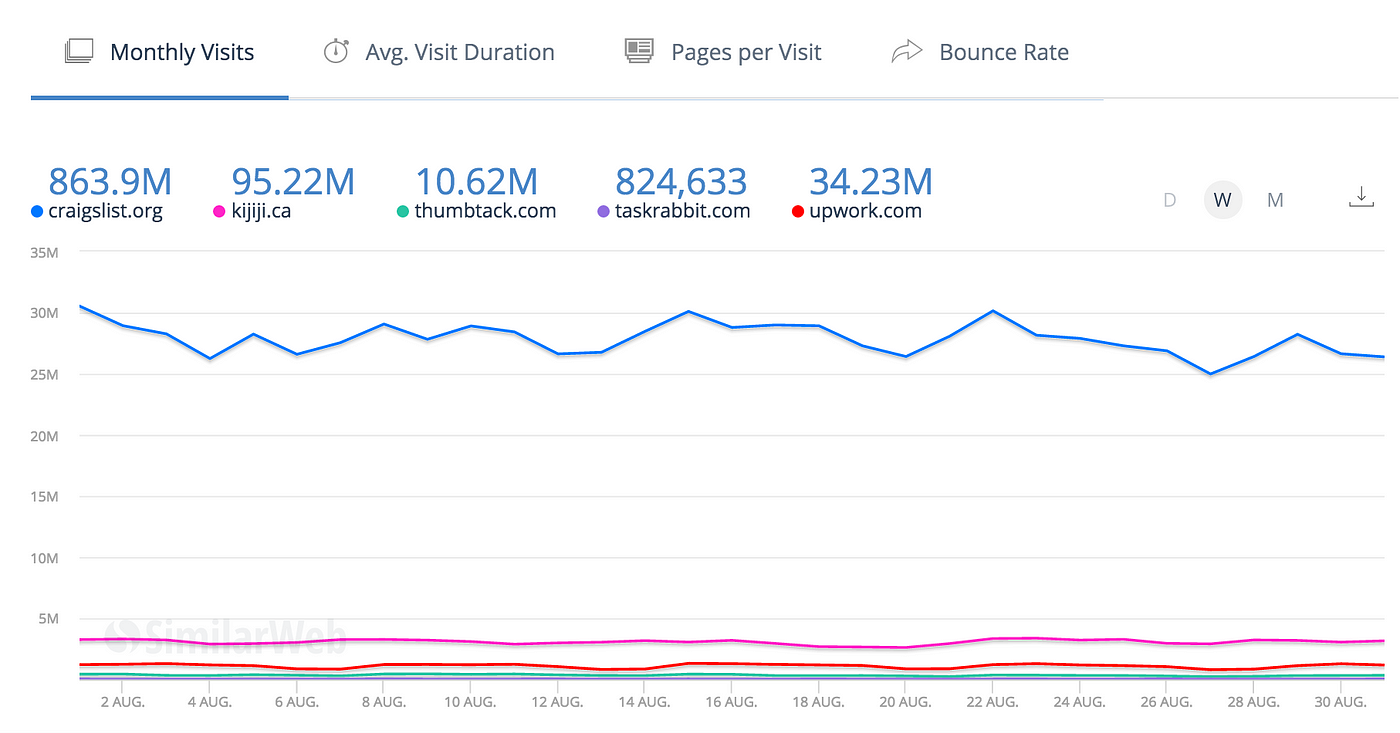Click the 30 AUG. x-axis label
This screenshot has height=733, width=1400.
[x=1339, y=702]
